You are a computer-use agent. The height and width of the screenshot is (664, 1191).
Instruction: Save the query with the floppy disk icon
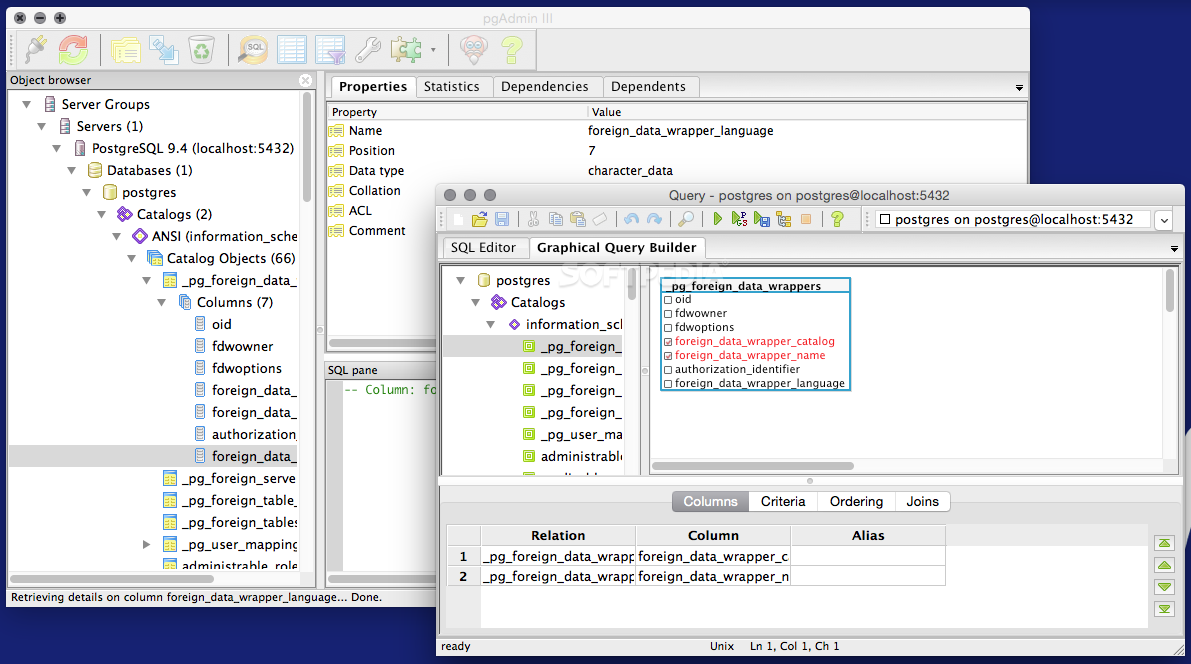coord(502,220)
